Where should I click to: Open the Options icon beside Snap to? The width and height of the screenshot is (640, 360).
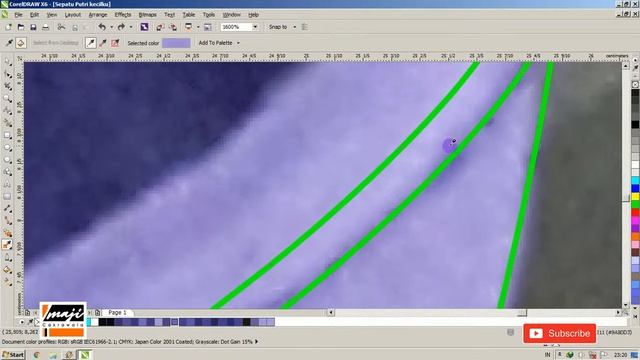pyautogui.click(x=304, y=27)
